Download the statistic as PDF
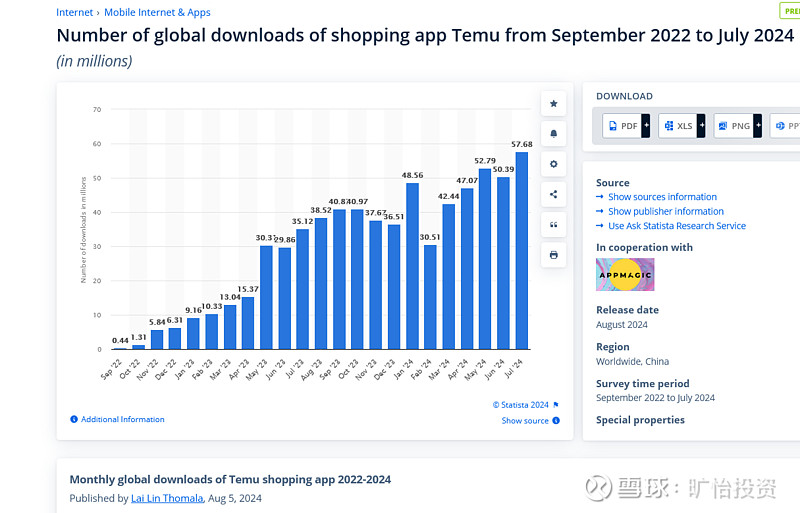The height and width of the screenshot is (513, 800). click(622, 126)
